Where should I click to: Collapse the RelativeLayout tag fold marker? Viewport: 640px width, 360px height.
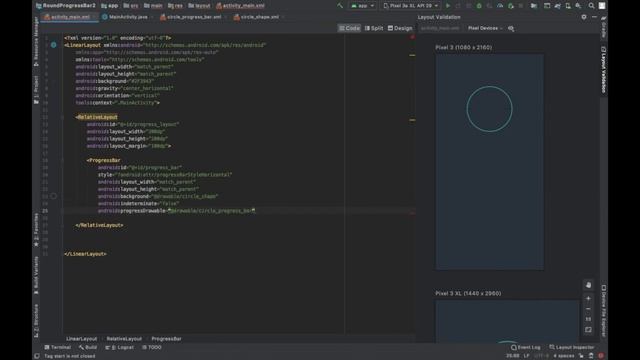[x=62, y=117]
